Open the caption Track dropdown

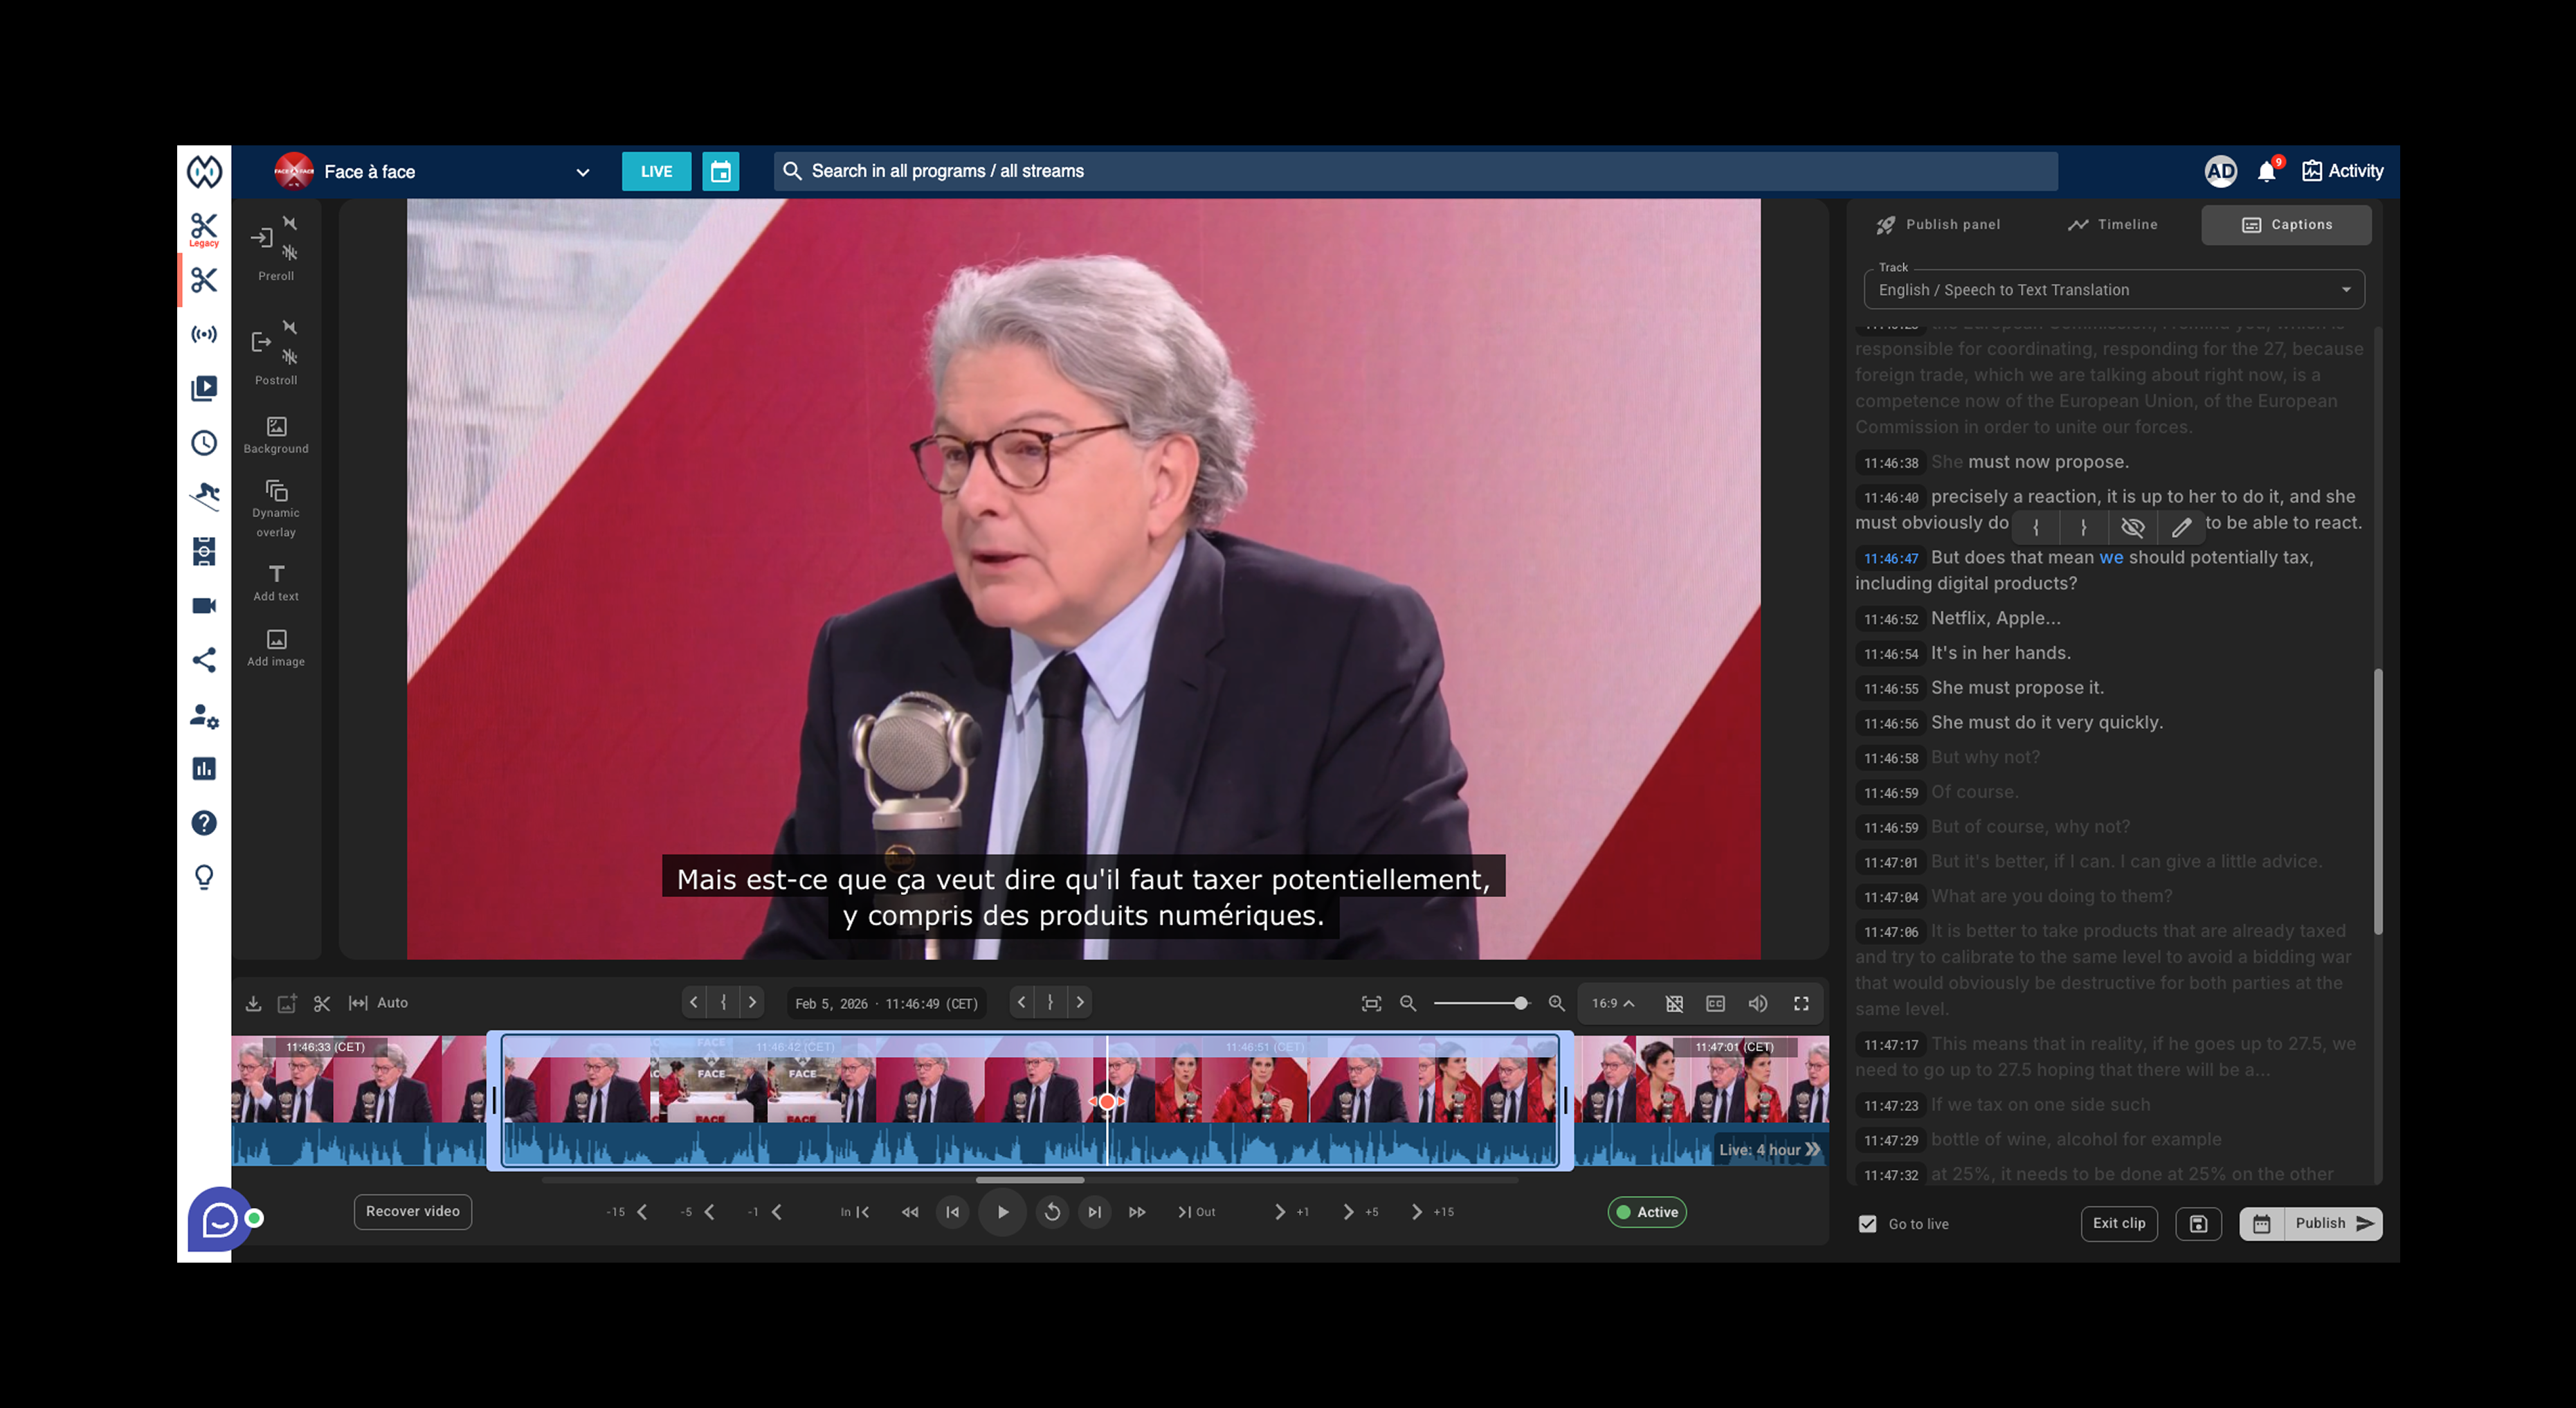[2113, 290]
